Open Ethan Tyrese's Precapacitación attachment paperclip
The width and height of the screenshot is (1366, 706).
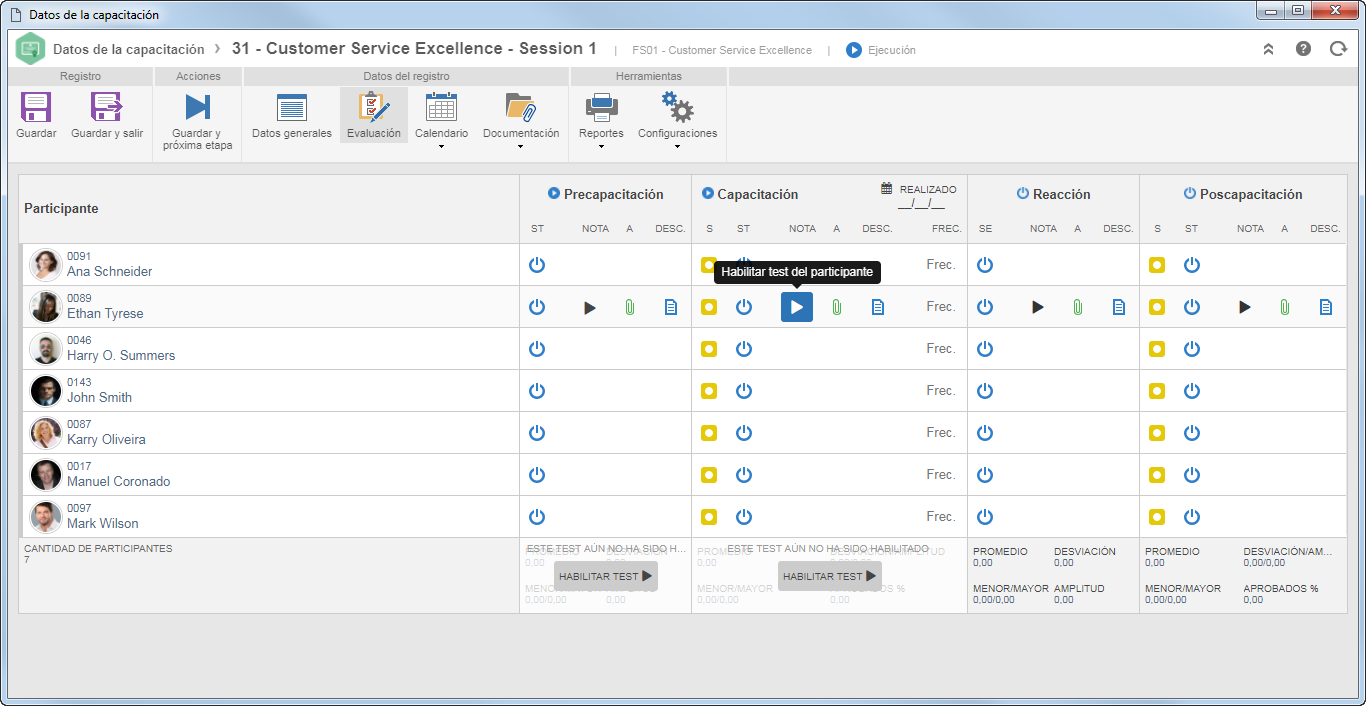[630, 307]
